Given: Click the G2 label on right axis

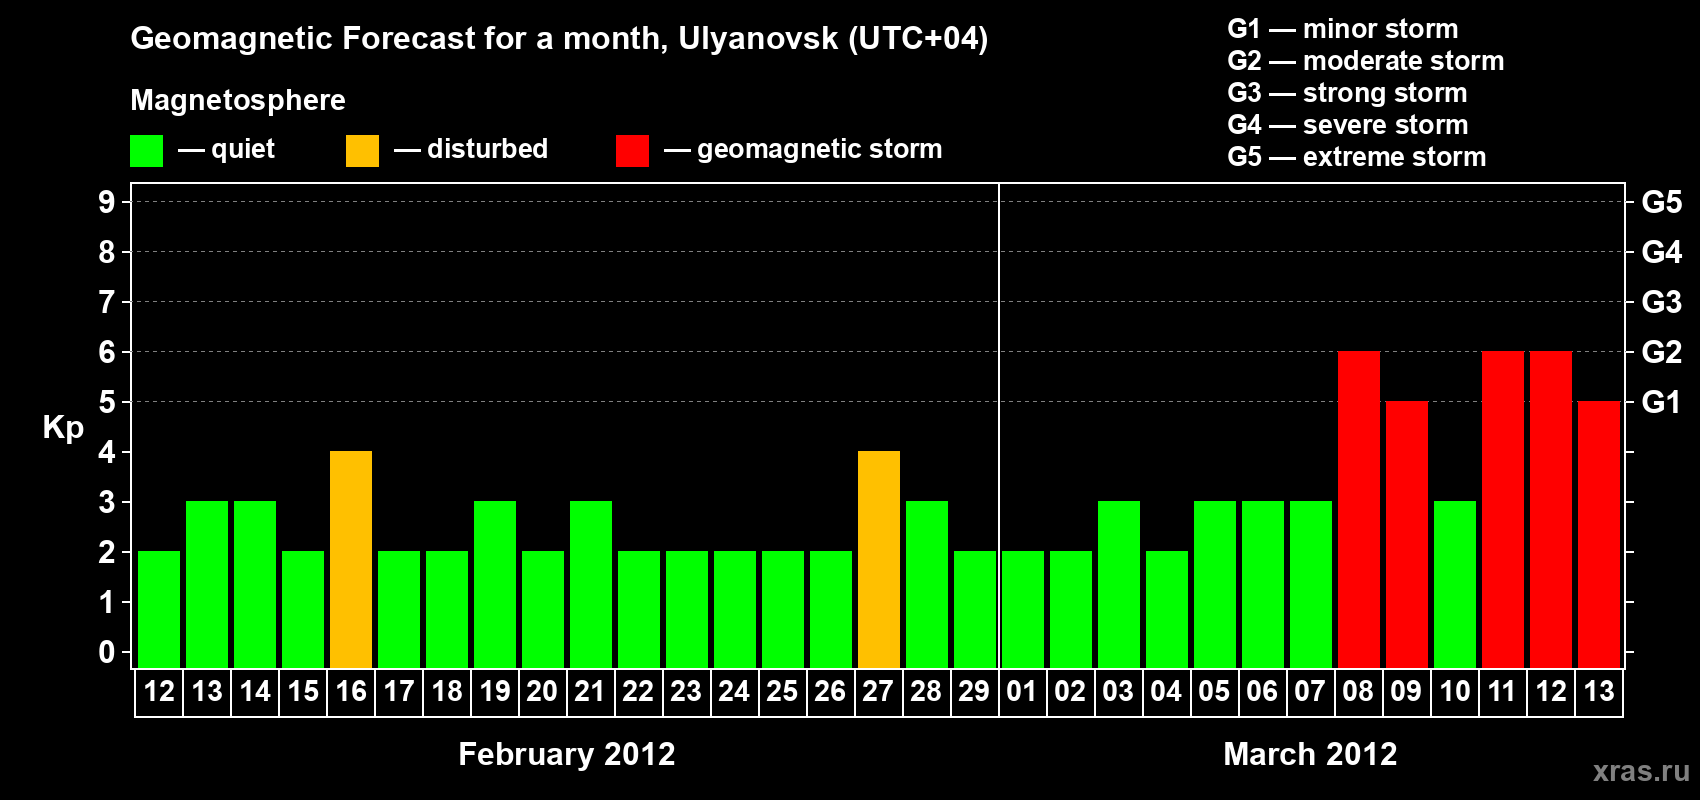Looking at the screenshot, I should pos(1661,352).
